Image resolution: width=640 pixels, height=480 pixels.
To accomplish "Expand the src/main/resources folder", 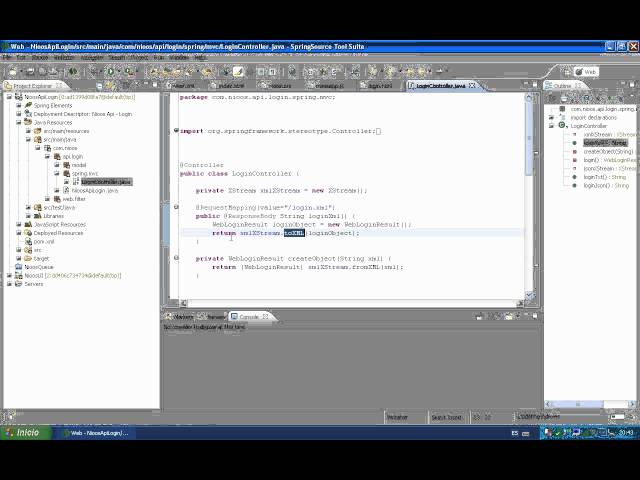I will point(28,131).
